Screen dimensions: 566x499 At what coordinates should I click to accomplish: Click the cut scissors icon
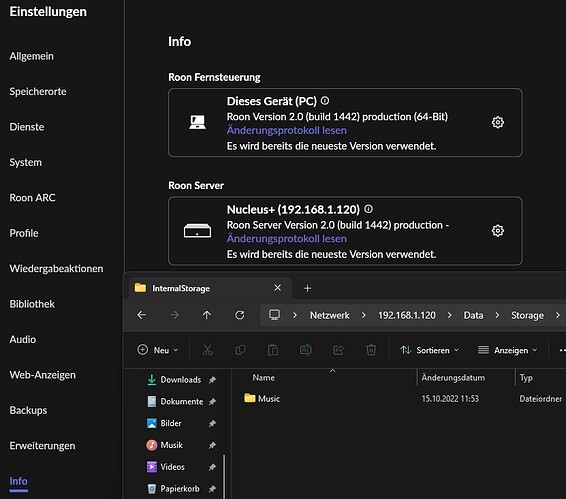tap(208, 350)
